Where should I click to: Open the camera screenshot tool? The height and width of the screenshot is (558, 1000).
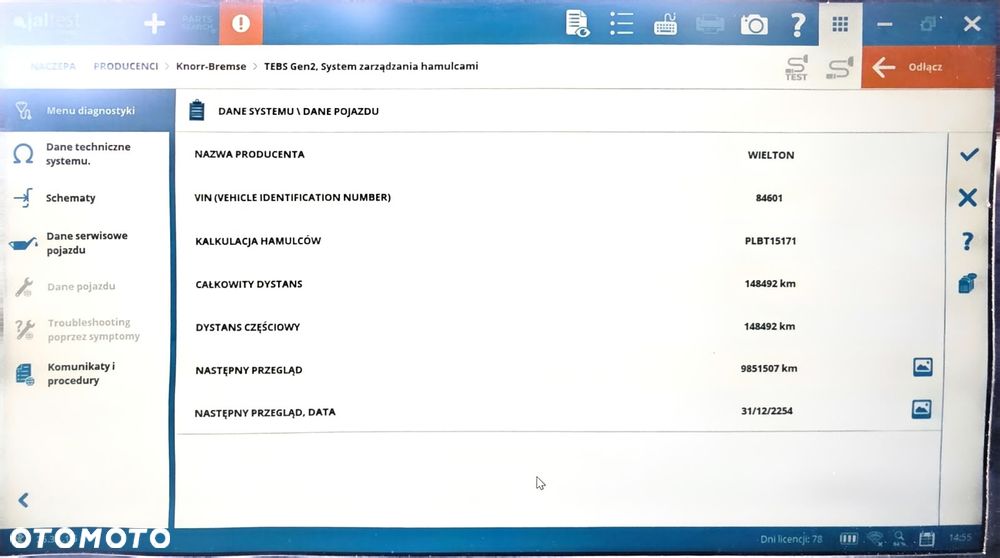(x=754, y=25)
